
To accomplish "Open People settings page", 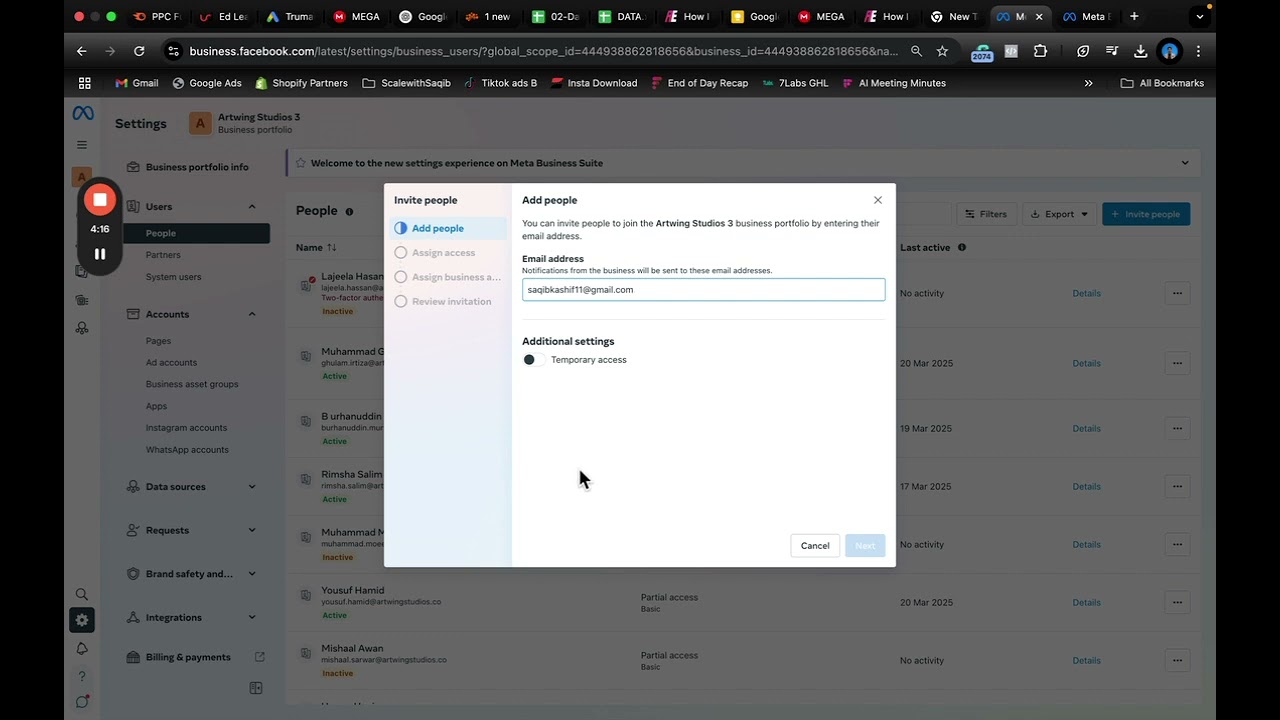I will 196,233.
